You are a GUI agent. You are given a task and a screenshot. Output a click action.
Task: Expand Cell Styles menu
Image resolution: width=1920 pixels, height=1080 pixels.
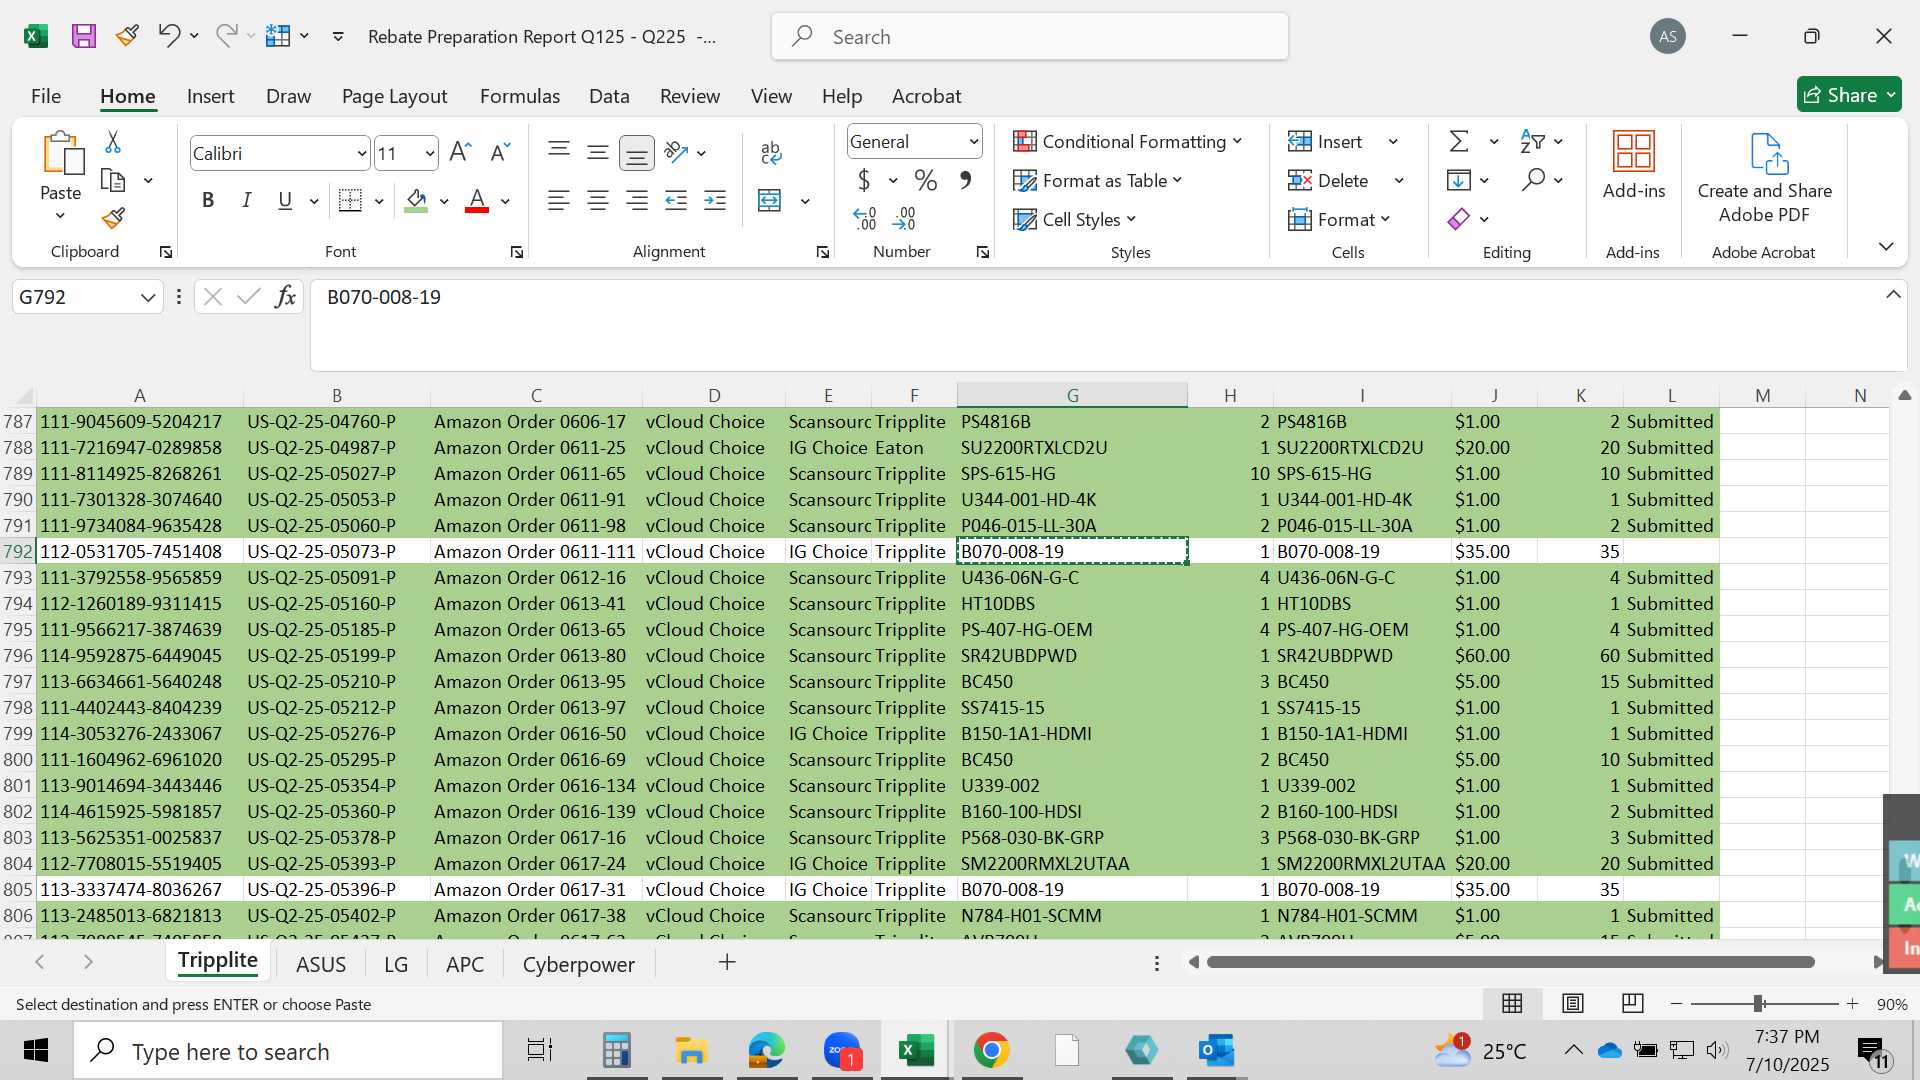point(1076,219)
